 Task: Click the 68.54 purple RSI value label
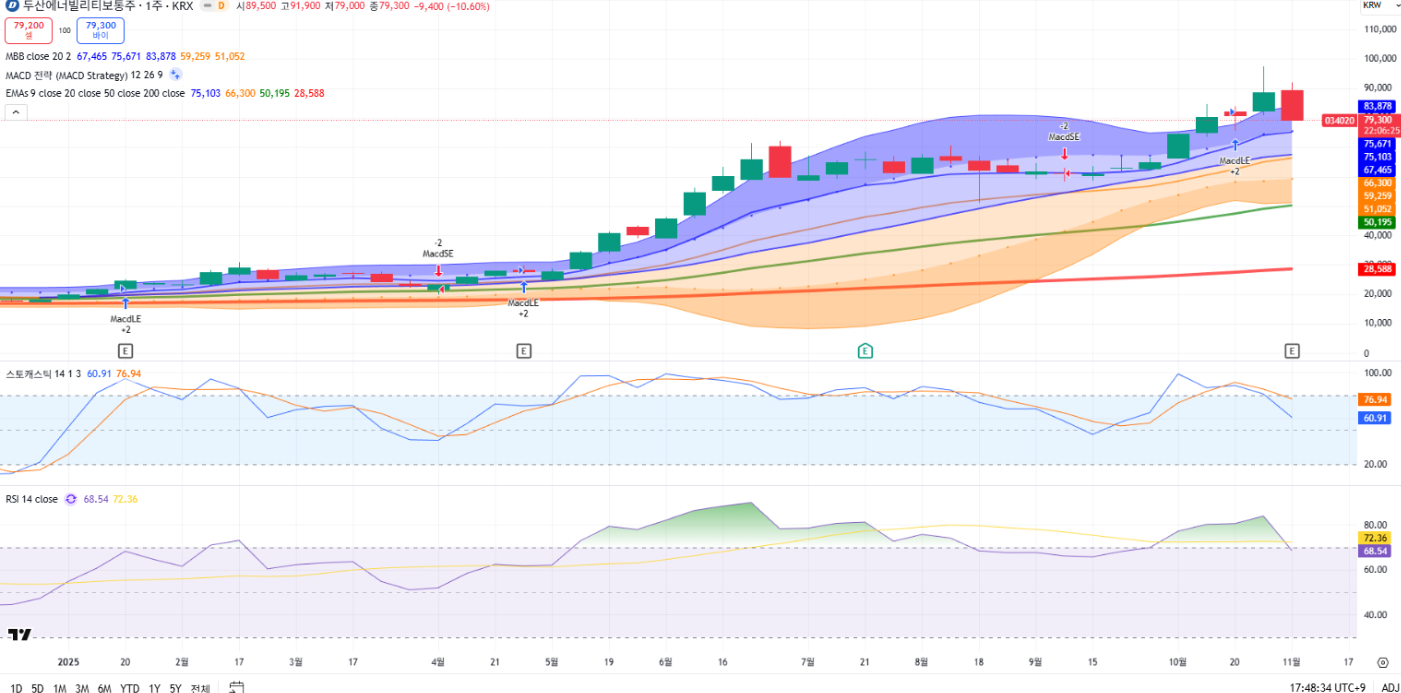pyautogui.click(x=1373, y=551)
